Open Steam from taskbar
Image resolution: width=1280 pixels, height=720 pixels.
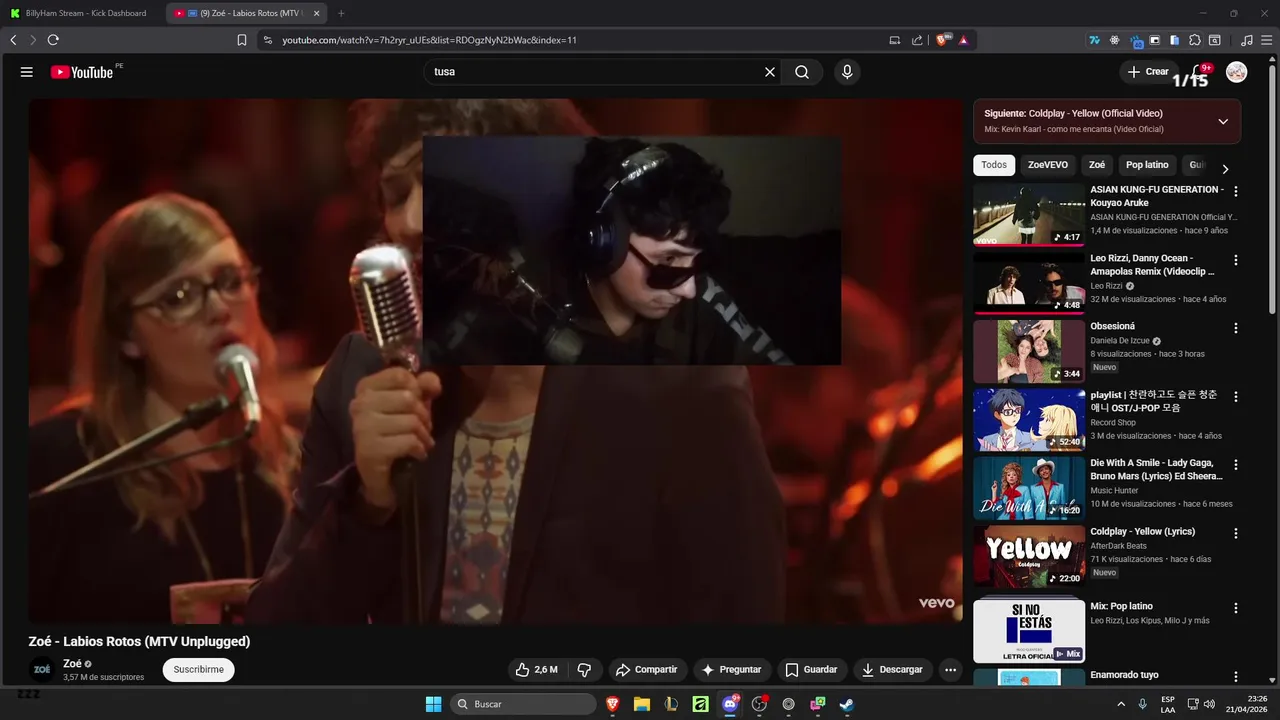846,704
